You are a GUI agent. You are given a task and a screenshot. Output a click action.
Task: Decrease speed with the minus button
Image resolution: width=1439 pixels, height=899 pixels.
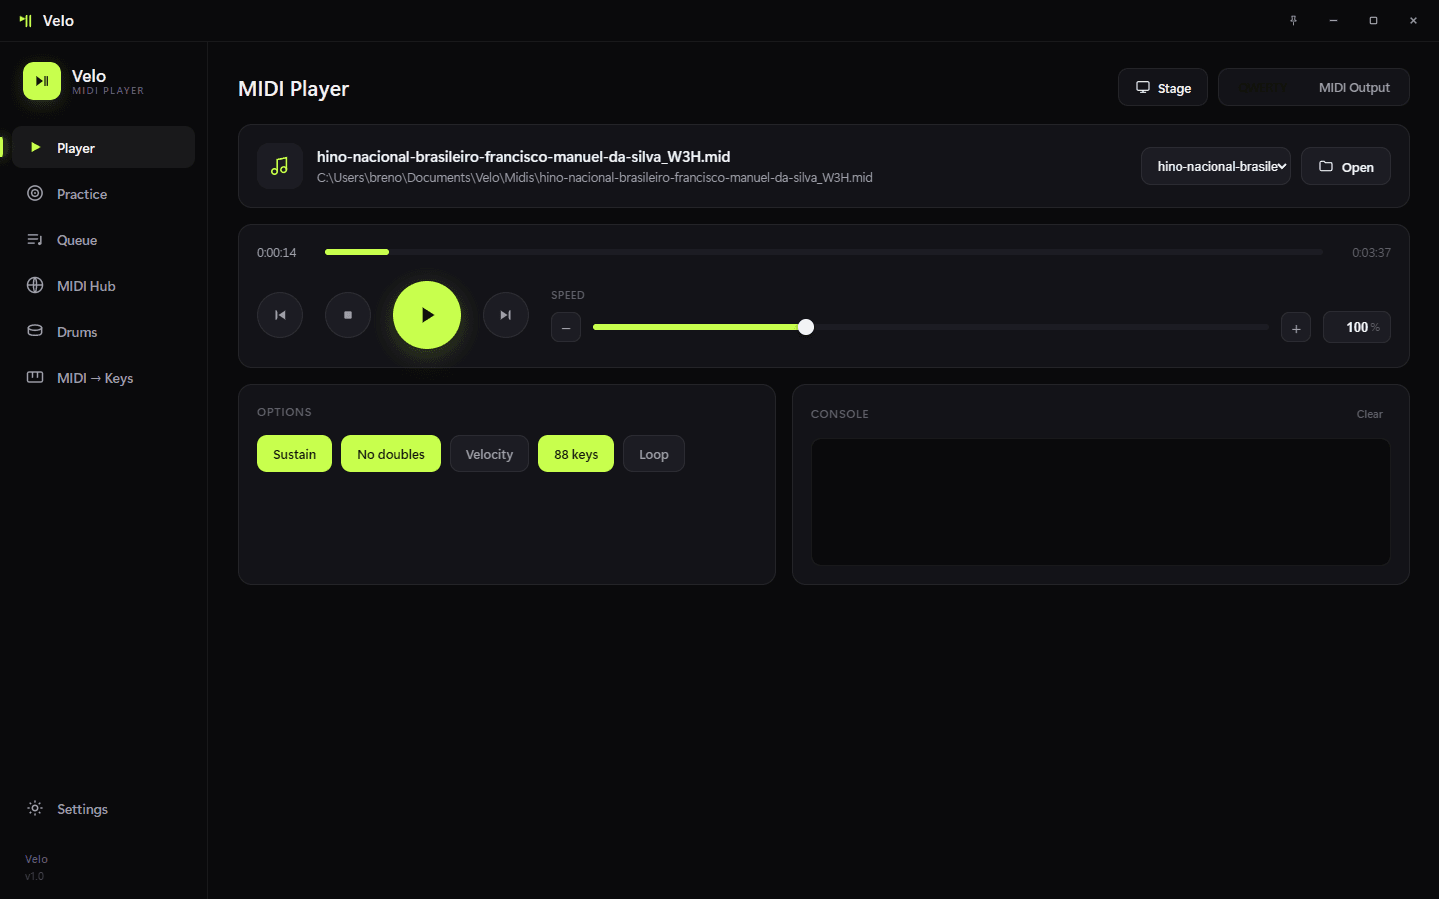[x=566, y=327]
